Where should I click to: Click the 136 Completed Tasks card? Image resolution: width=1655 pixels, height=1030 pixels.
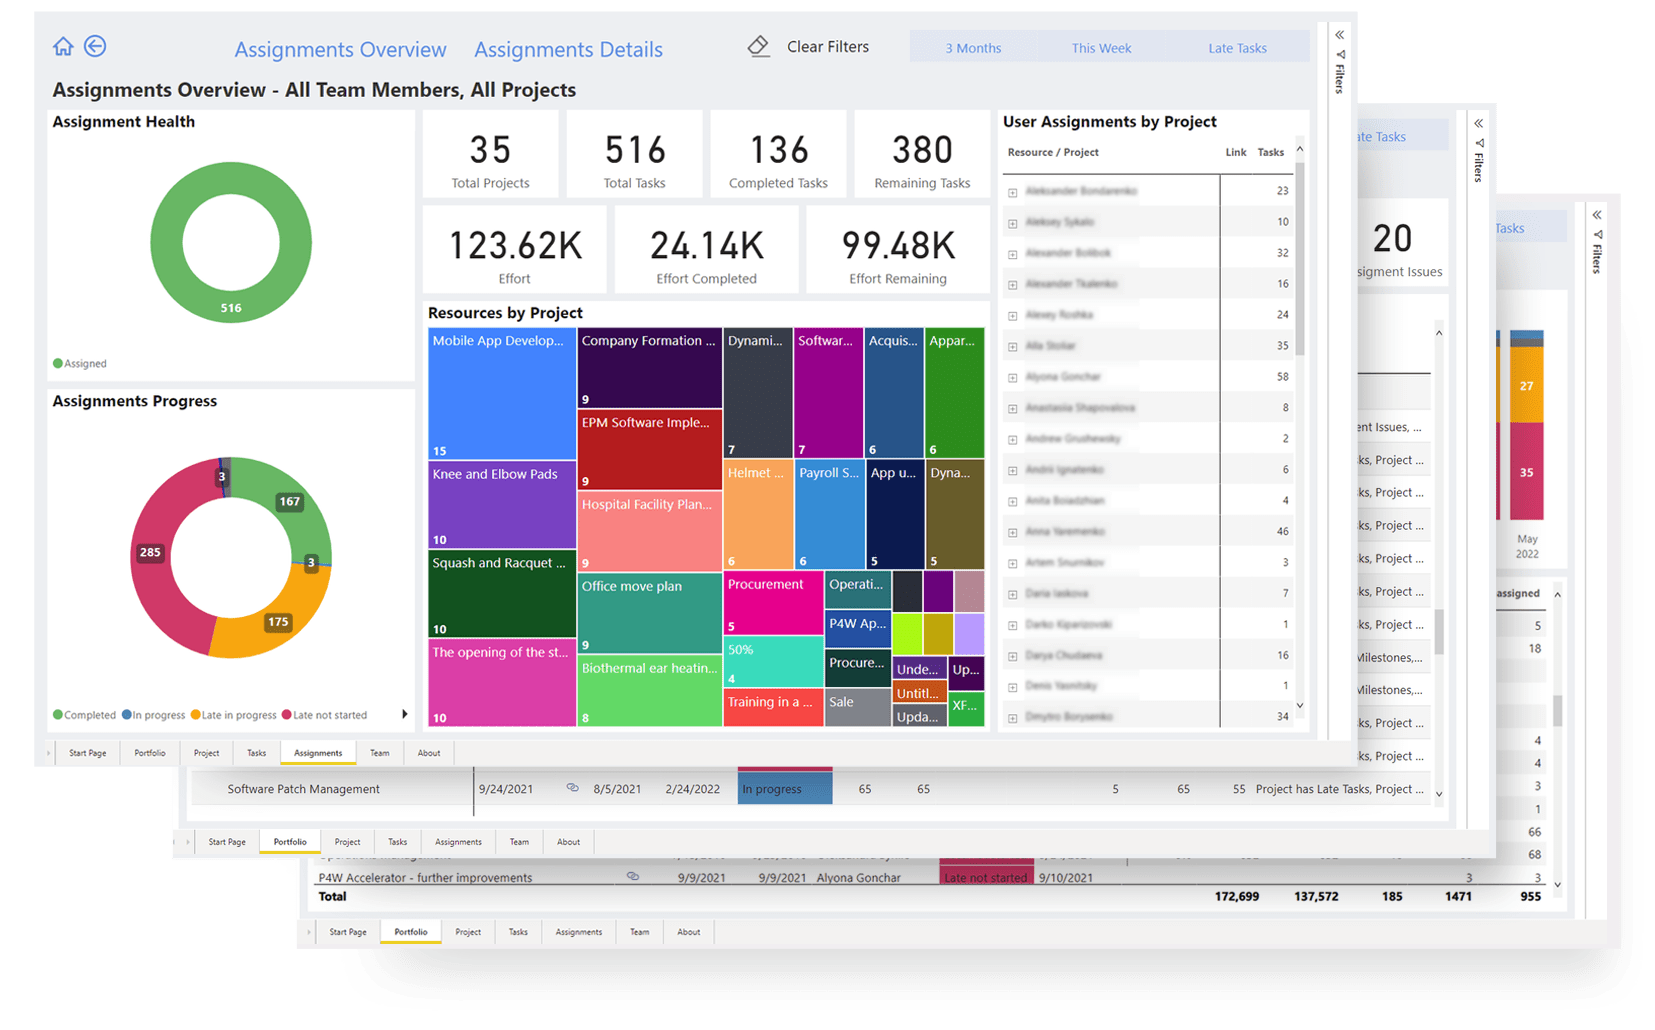[x=778, y=154]
